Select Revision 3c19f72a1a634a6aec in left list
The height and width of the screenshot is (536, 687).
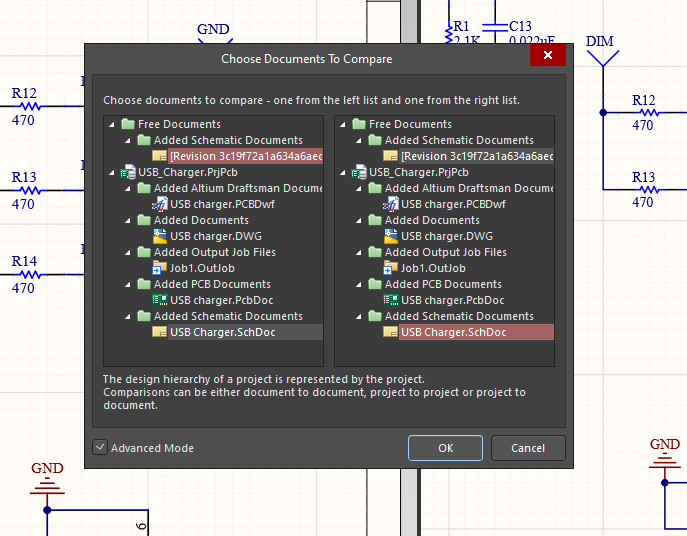[x=246, y=156]
